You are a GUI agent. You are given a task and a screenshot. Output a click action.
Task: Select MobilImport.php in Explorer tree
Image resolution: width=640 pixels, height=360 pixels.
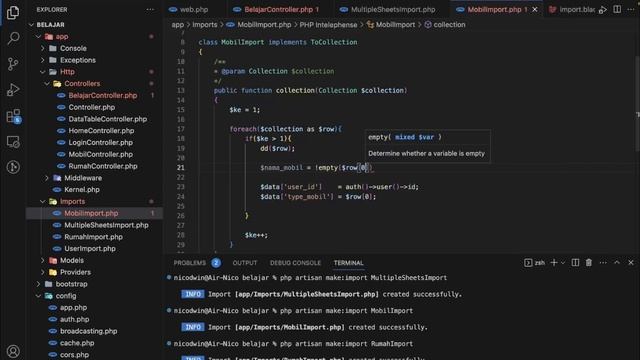click(95, 213)
